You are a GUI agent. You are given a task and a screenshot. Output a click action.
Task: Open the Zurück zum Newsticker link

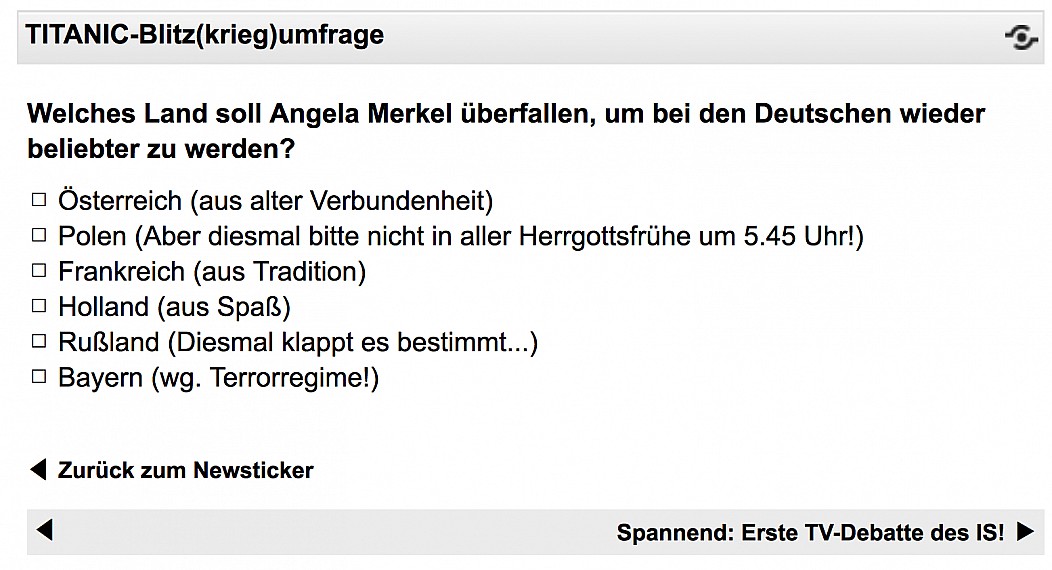point(185,470)
